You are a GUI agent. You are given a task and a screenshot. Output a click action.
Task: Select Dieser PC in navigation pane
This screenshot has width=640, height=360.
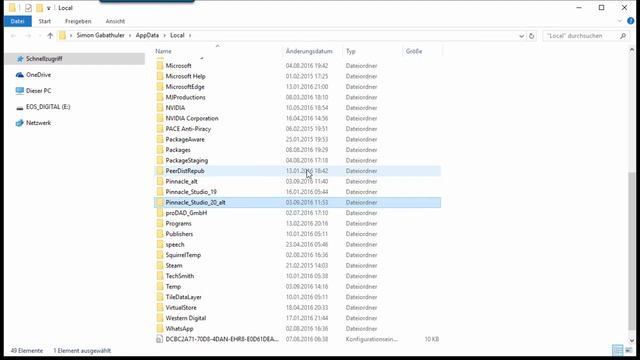pos(38,91)
